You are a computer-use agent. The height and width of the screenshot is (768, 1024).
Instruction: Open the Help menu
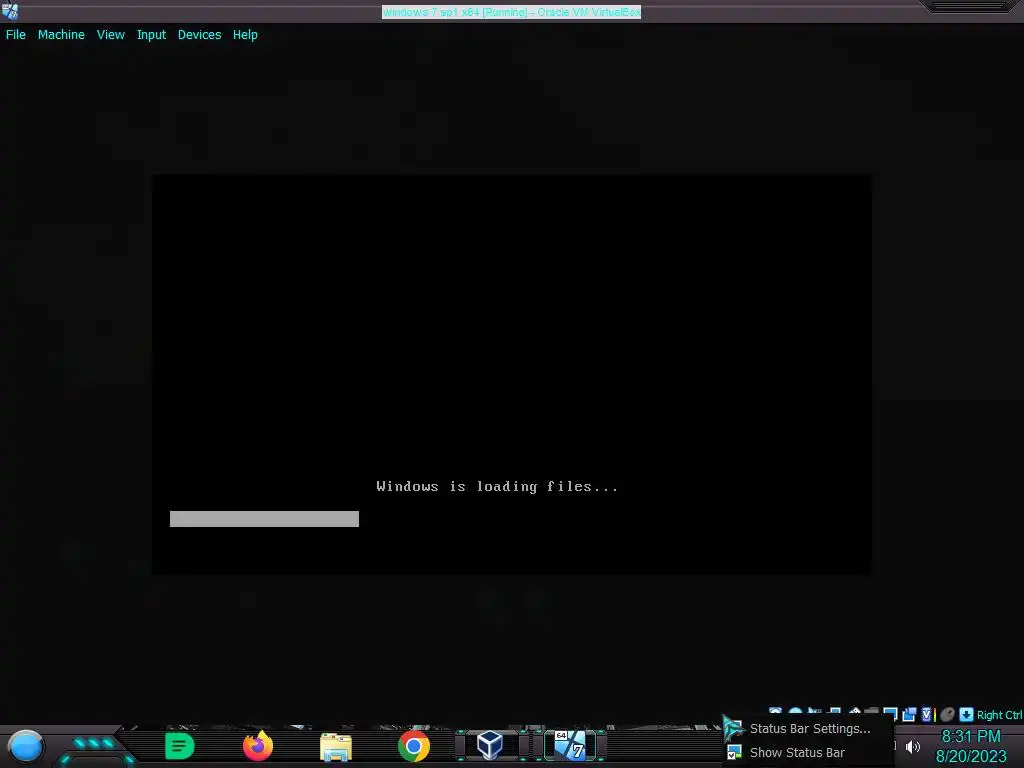(x=245, y=35)
